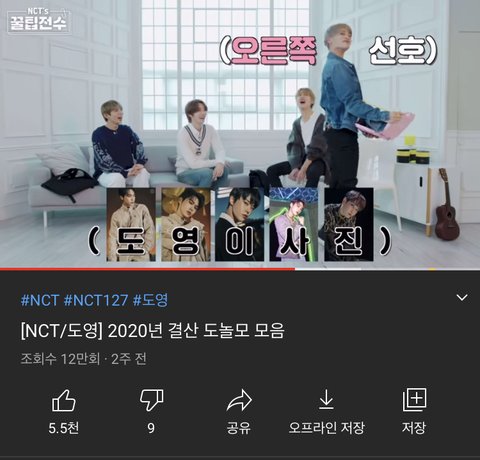
Task: Tap the 5.5천 like count label
Action: 64,428
